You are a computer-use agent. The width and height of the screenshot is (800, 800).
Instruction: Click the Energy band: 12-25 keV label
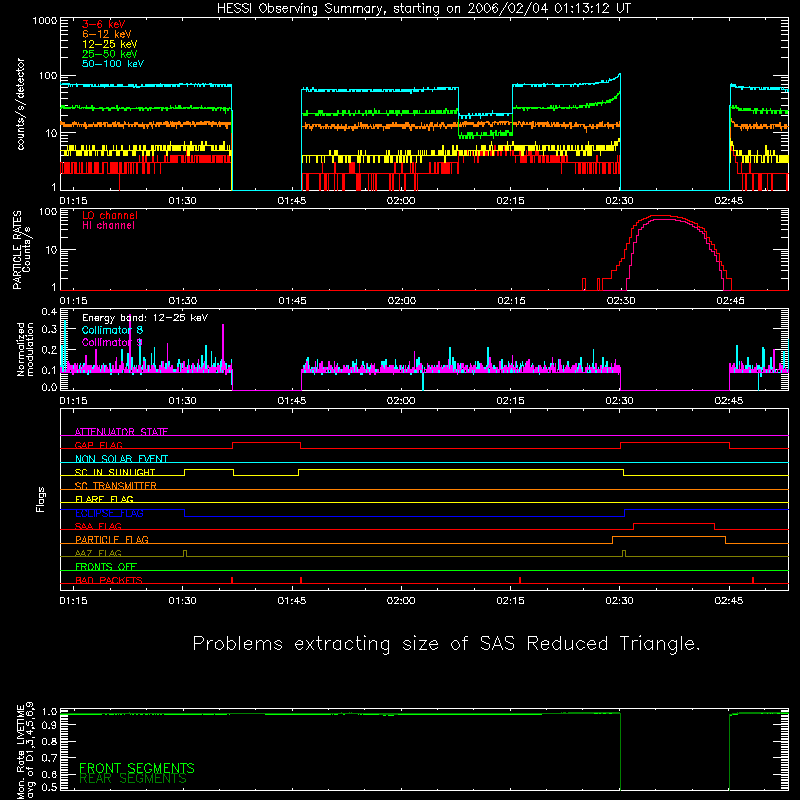[x=145, y=318]
